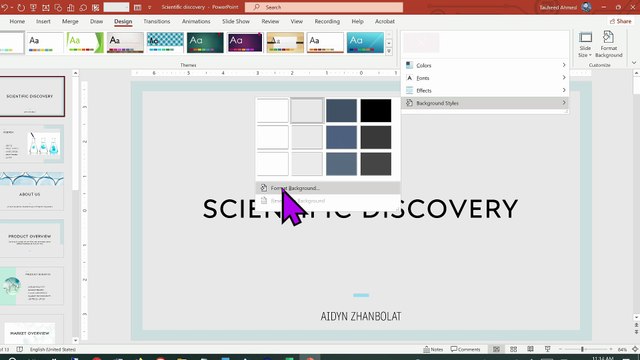Select the black background style swatch
Screen dimensions: 640x360
tap(376, 111)
